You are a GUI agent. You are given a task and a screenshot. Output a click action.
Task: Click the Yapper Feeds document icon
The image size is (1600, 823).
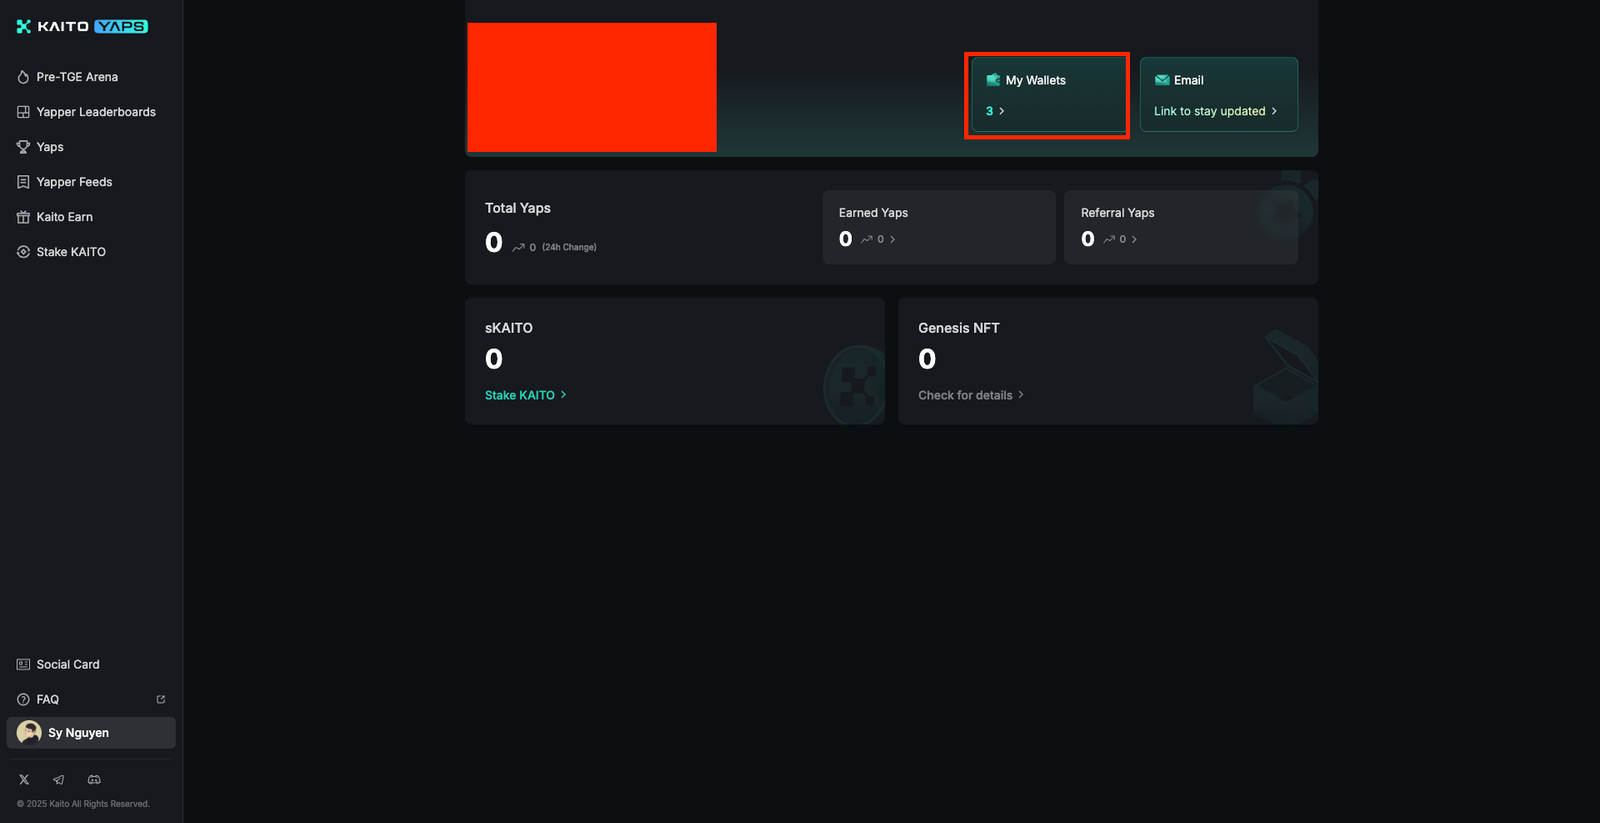(23, 182)
